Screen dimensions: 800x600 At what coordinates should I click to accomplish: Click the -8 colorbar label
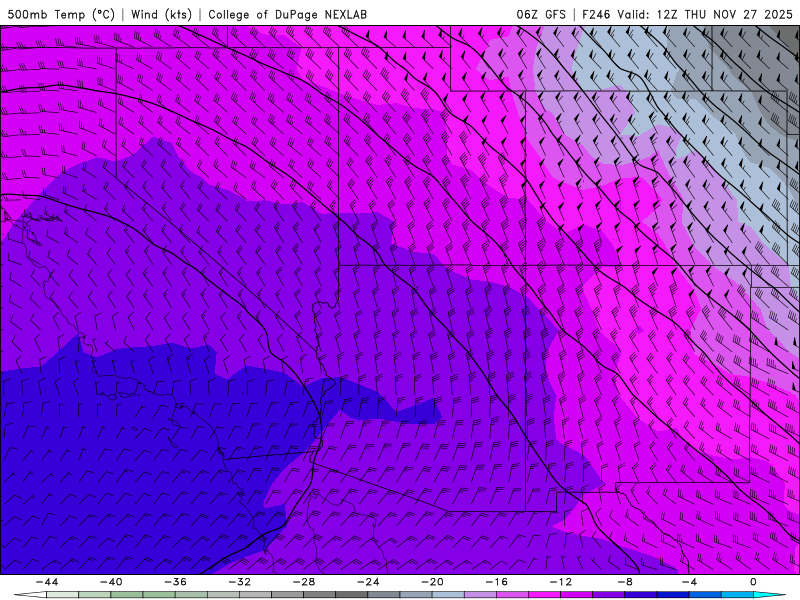click(626, 582)
